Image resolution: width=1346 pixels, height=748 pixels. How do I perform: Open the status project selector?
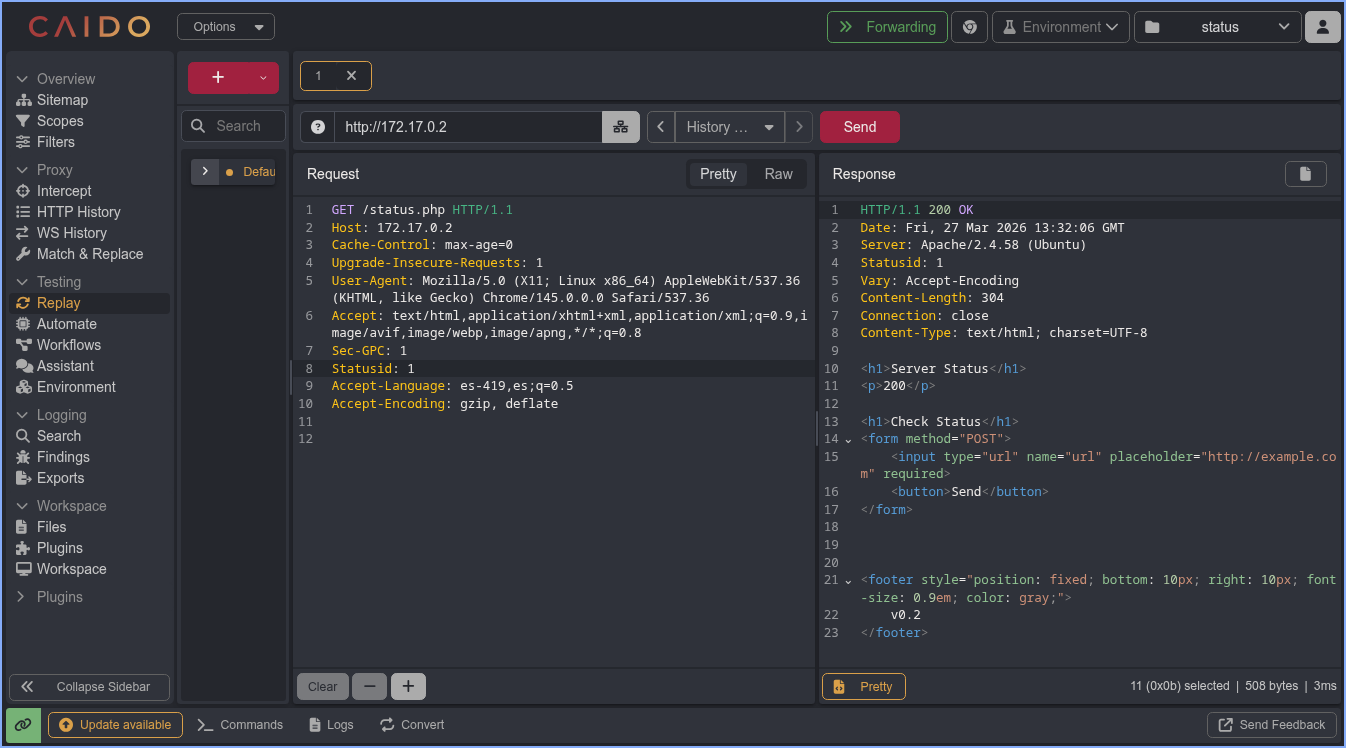click(x=1217, y=27)
